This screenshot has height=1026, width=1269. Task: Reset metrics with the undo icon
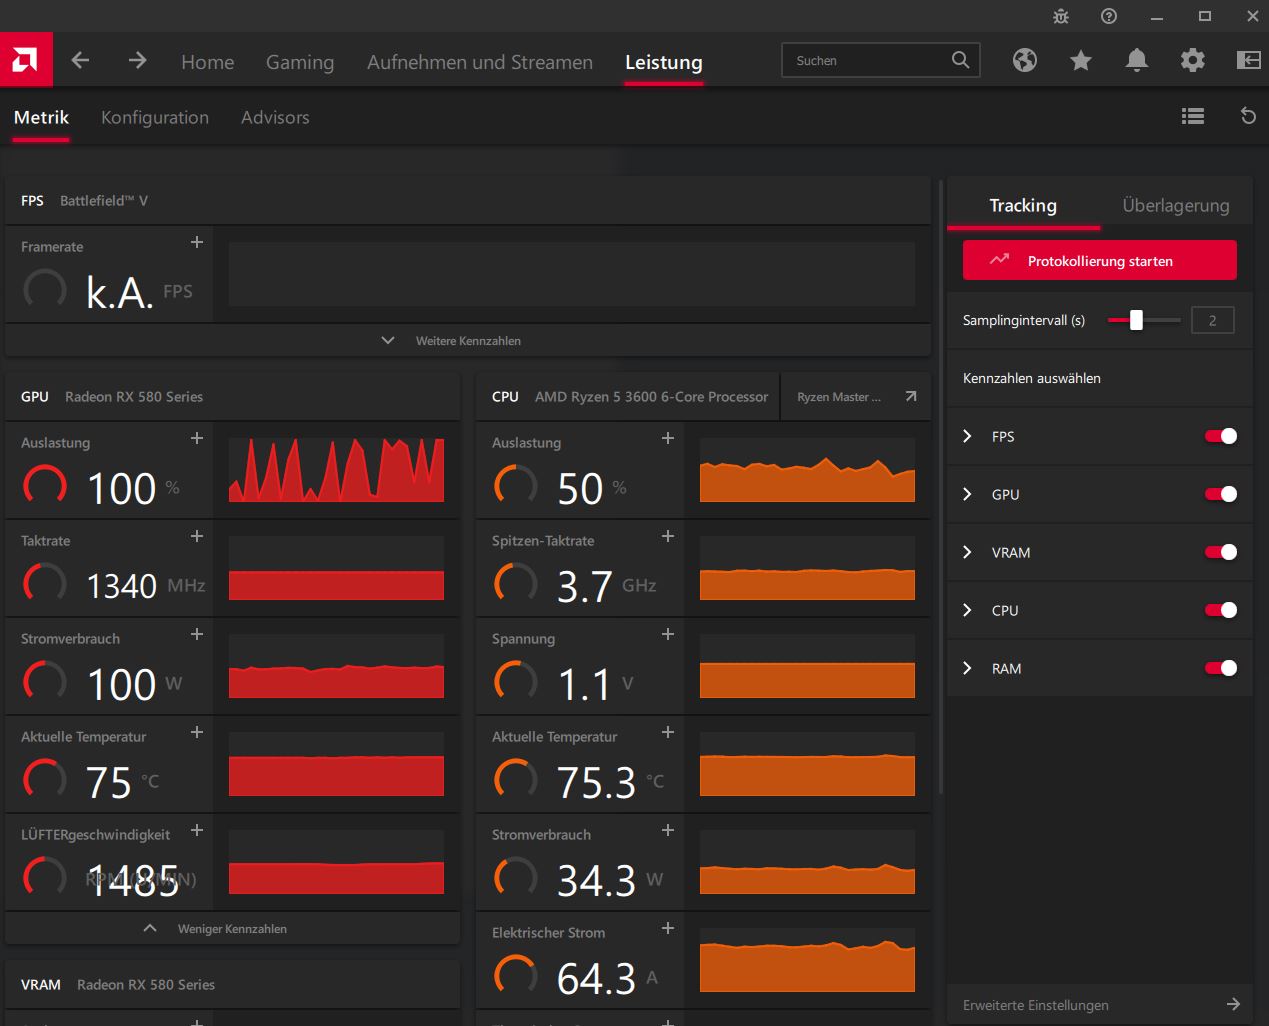[1248, 116]
